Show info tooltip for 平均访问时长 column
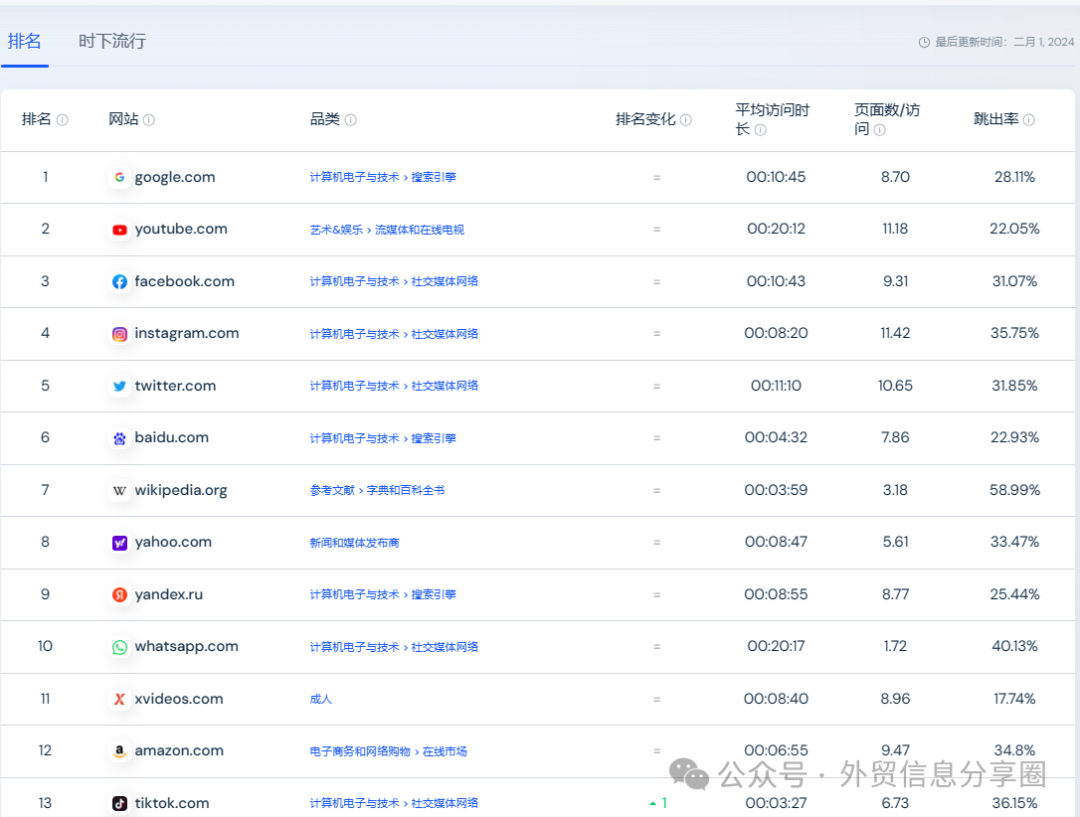 tap(760, 130)
